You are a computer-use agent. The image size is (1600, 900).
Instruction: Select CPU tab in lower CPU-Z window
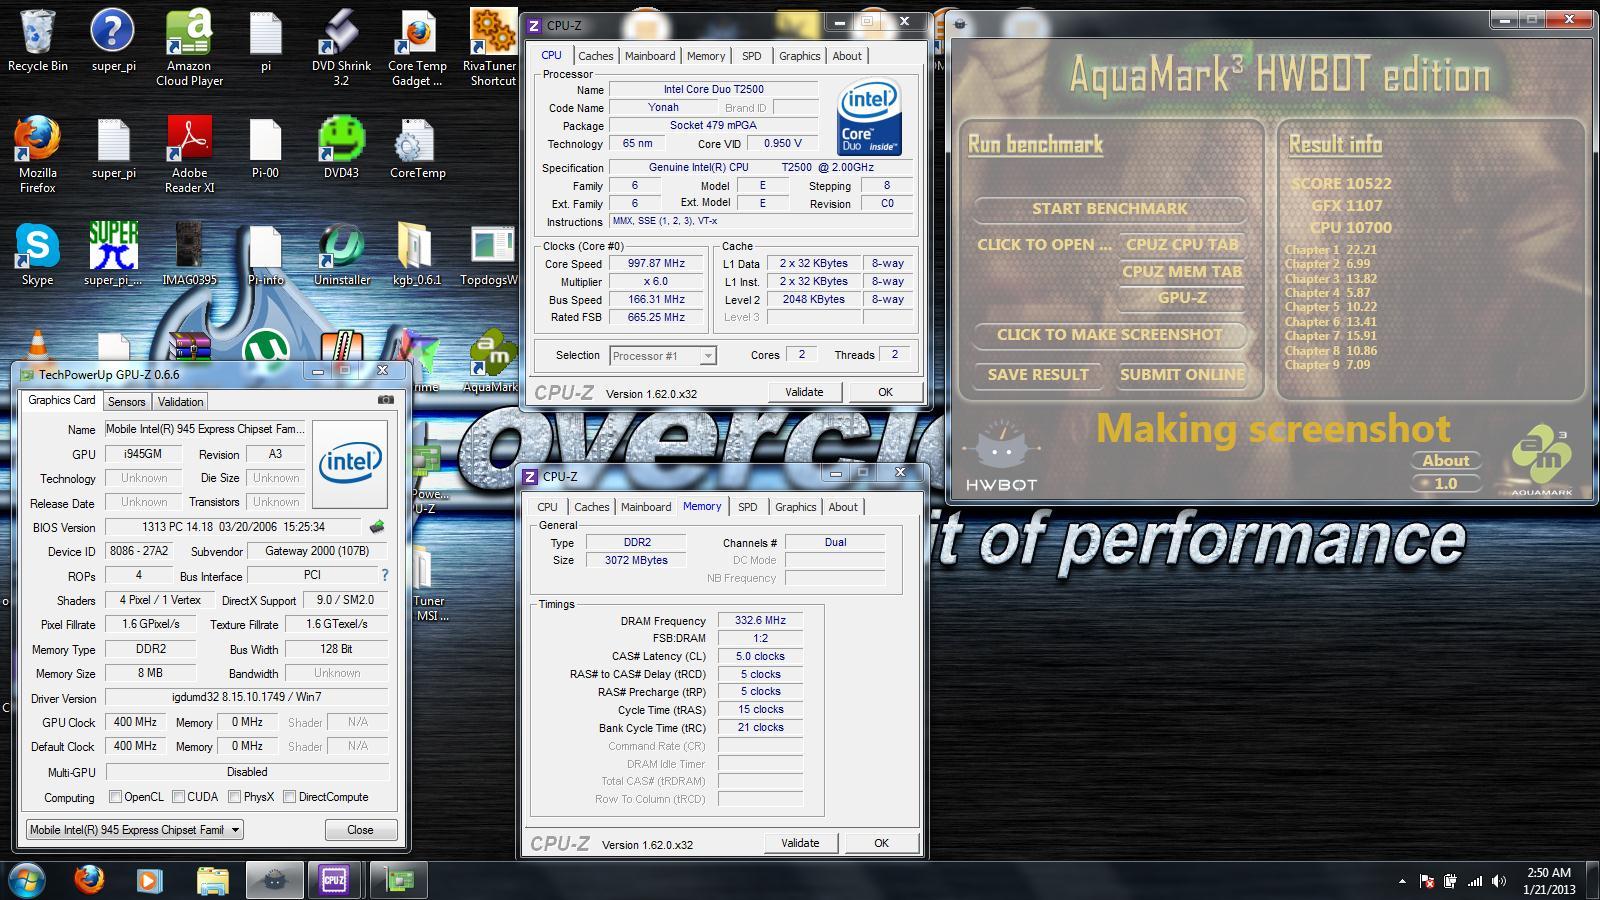pos(547,507)
